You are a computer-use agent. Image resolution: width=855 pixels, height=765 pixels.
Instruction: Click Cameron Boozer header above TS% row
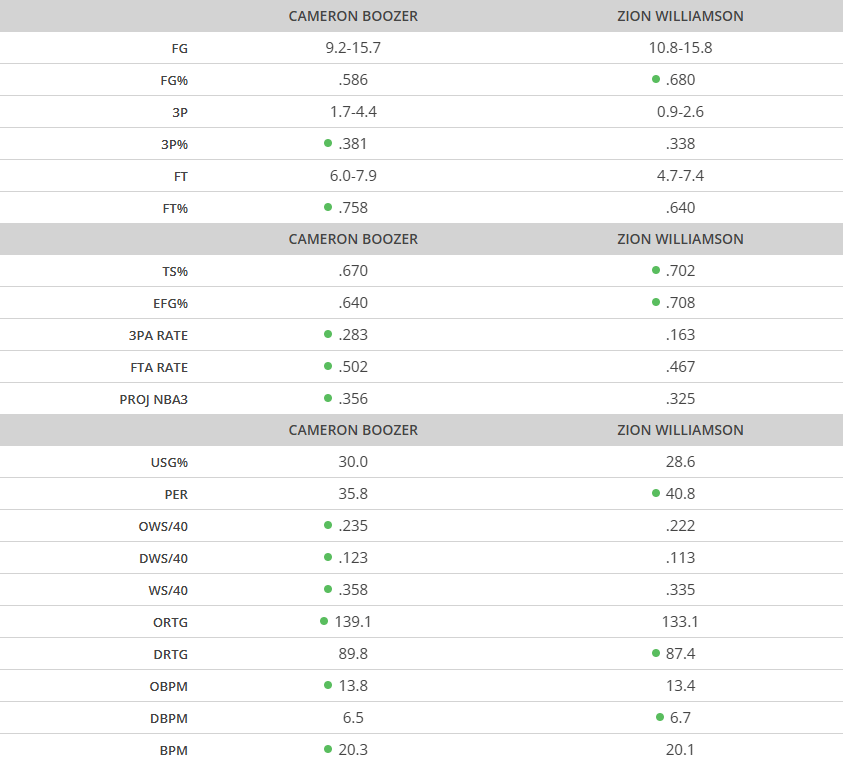tap(353, 239)
